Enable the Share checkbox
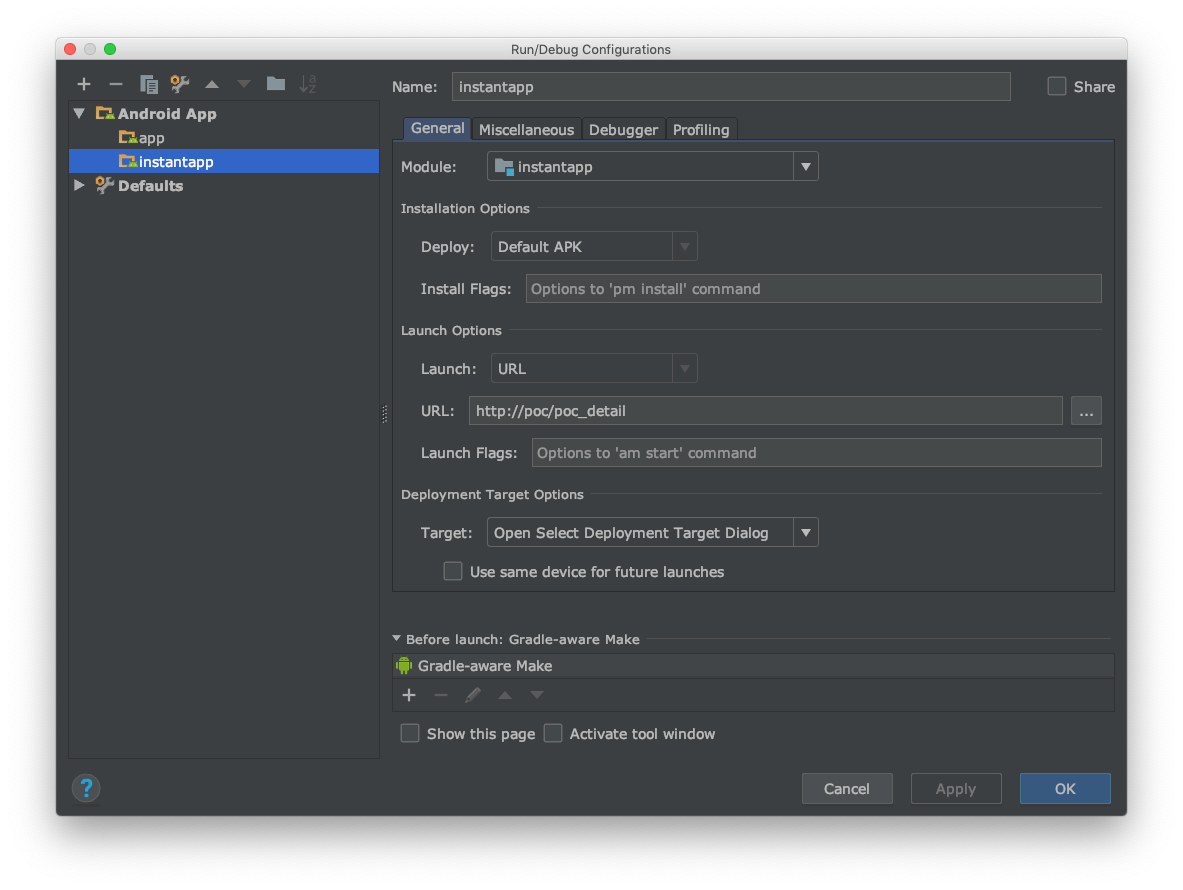Image resolution: width=1183 pixels, height=890 pixels. pos(1056,87)
